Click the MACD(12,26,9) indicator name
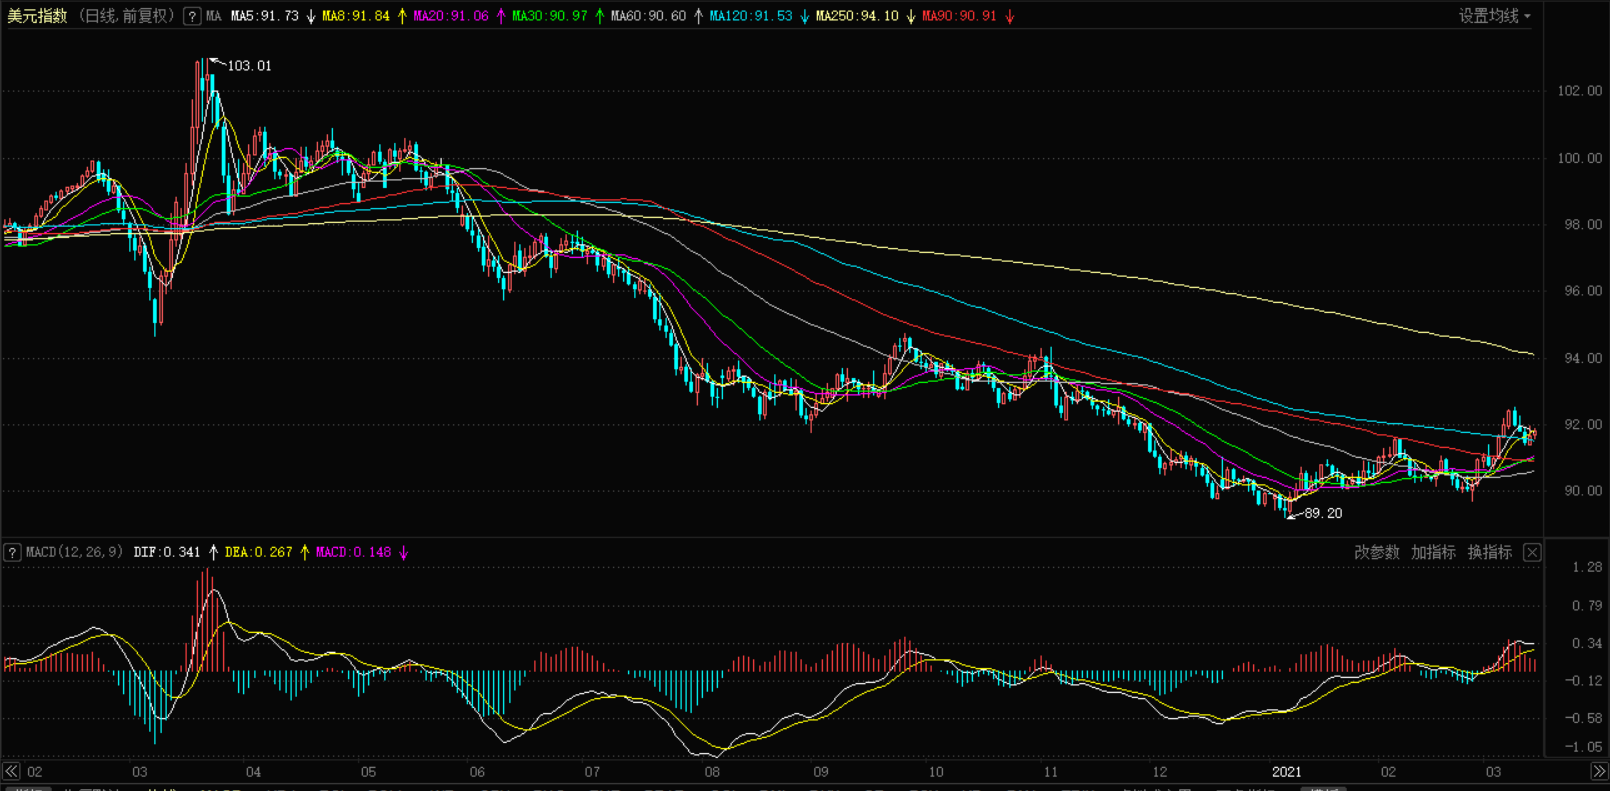1610x791 pixels. [x=74, y=552]
